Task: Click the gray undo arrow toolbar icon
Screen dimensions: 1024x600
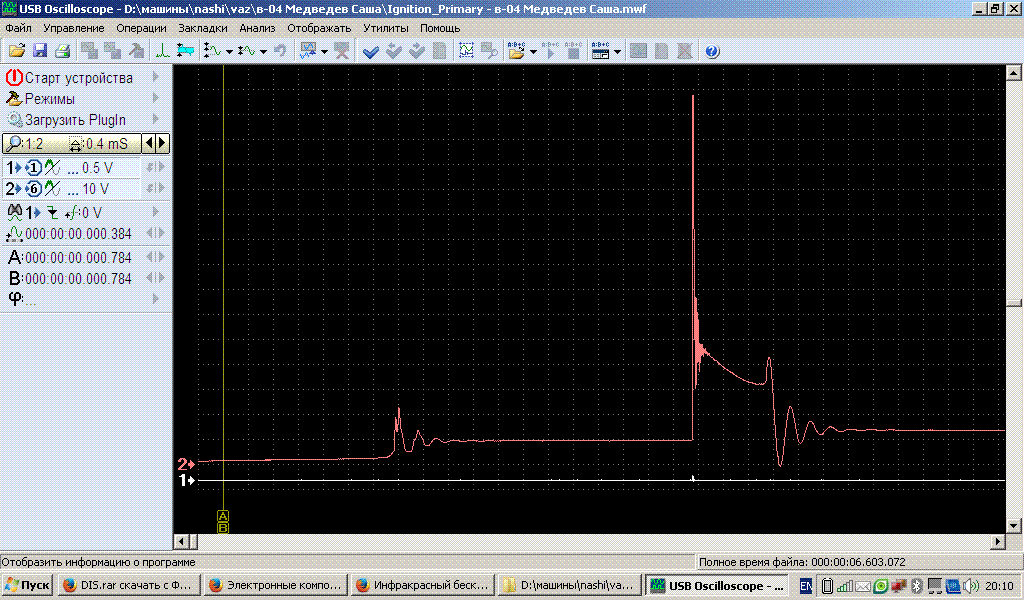Action: tap(280, 51)
